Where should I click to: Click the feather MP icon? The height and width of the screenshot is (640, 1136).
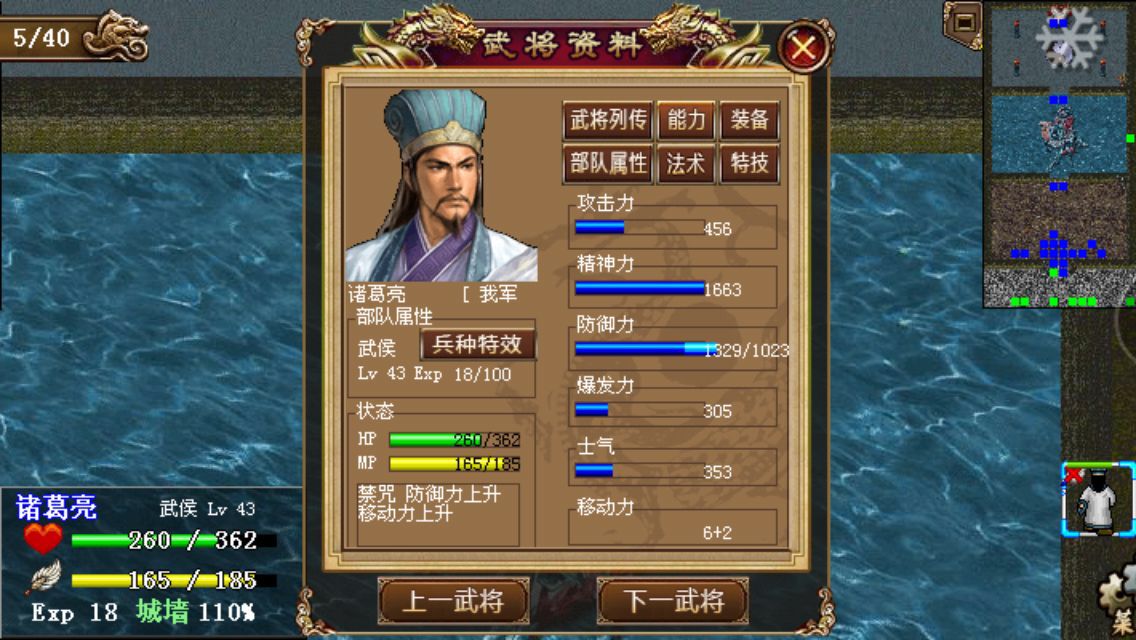(x=45, y=578)
